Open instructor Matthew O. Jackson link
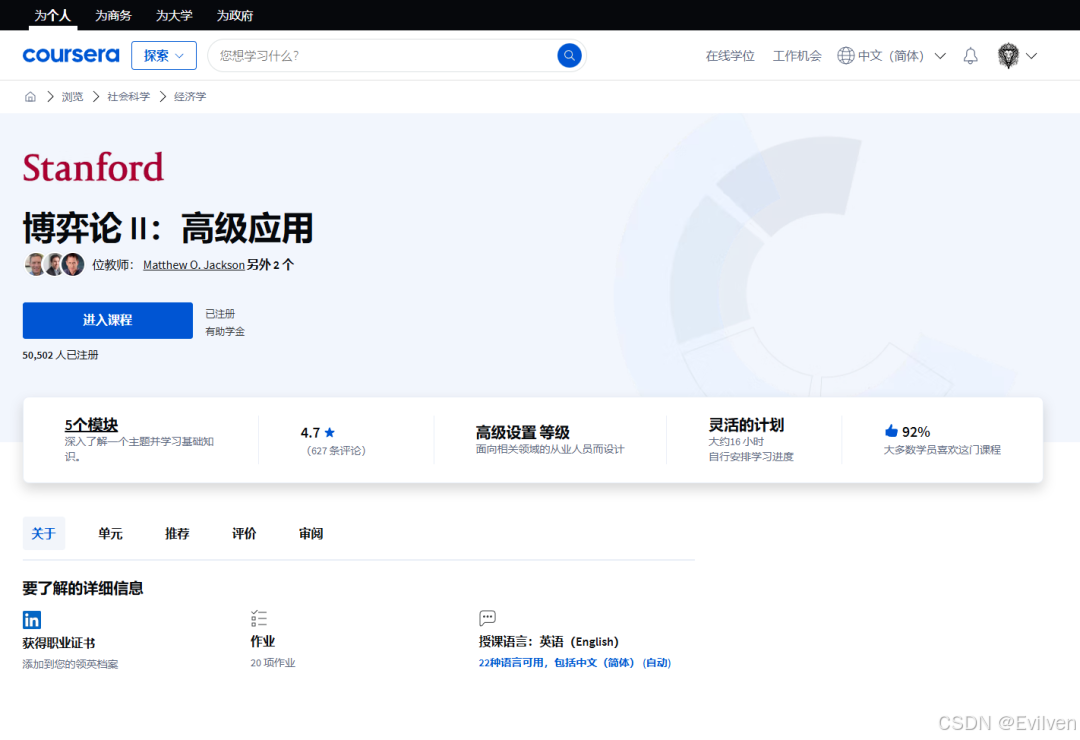 (194, 265)
